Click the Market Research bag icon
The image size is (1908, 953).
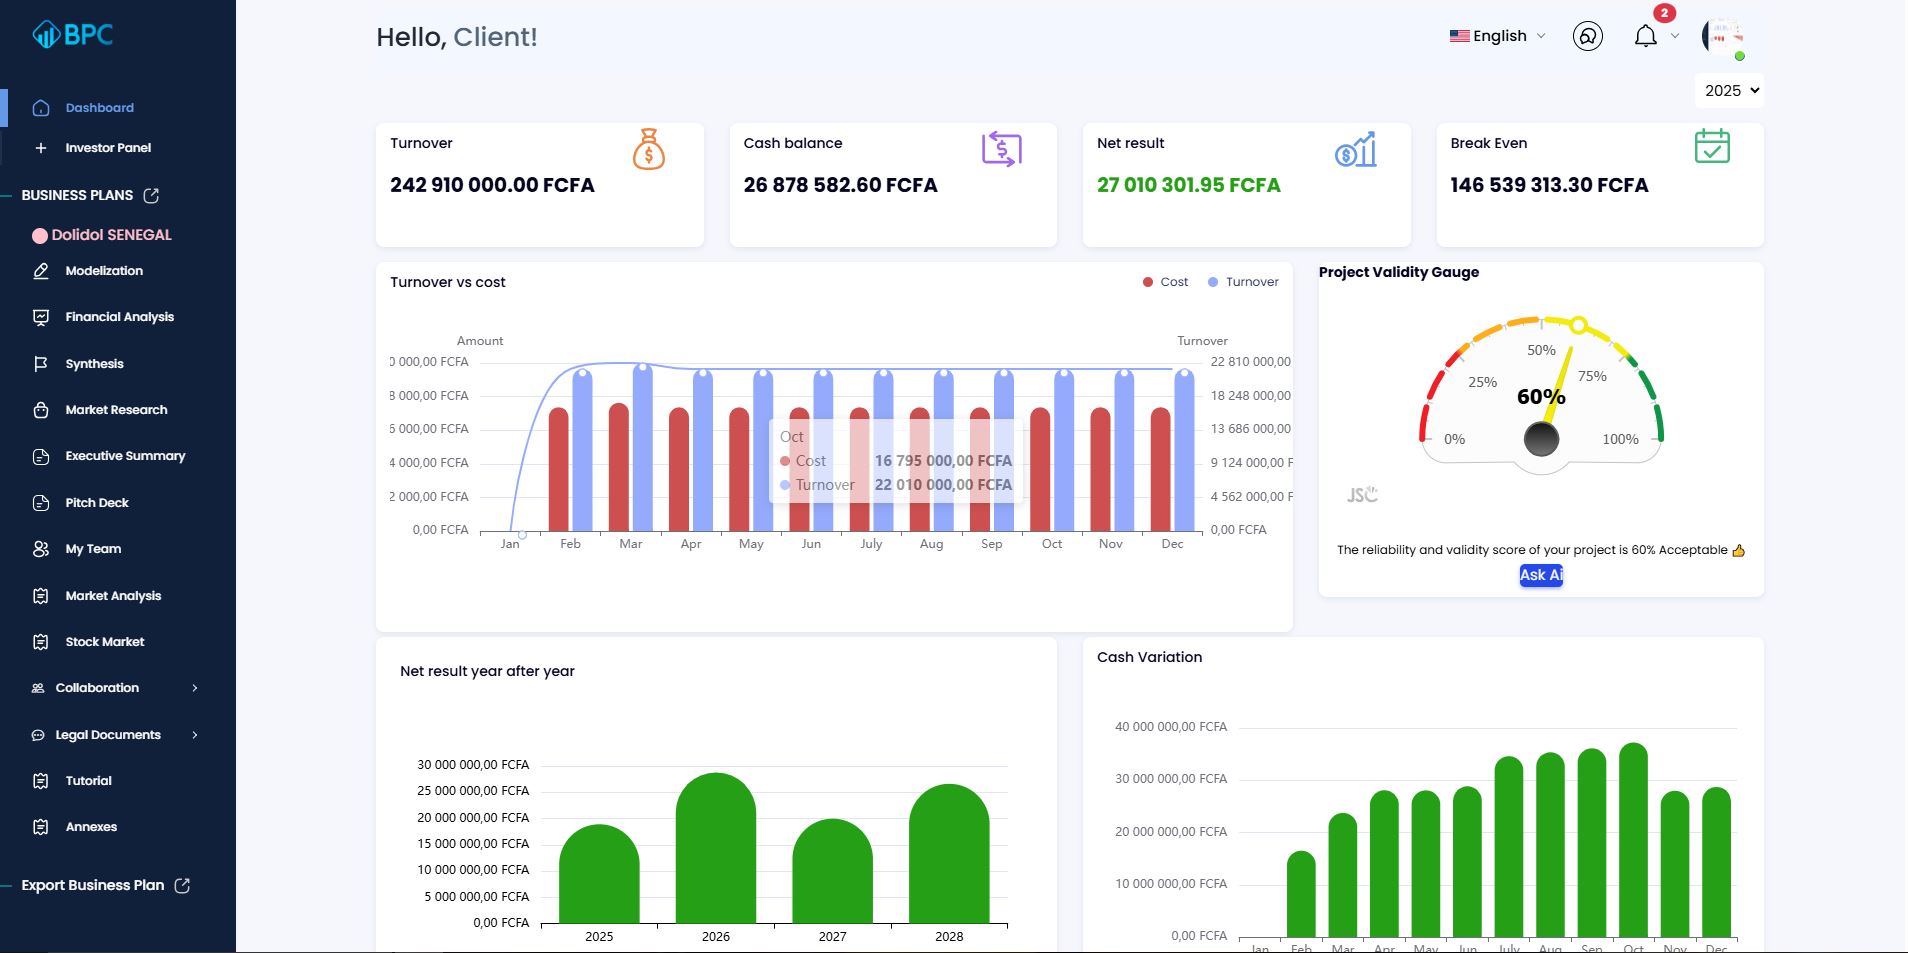40,409
